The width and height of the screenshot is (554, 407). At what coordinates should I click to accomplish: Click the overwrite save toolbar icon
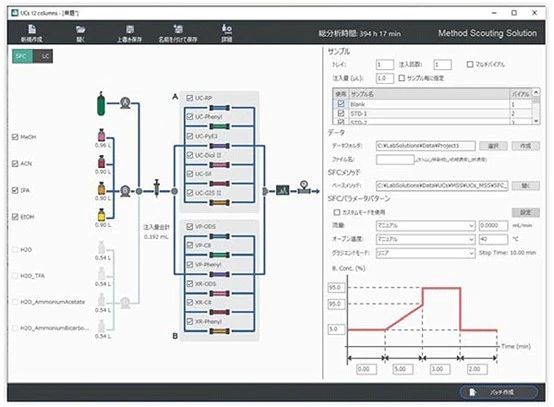click(130, 29)
